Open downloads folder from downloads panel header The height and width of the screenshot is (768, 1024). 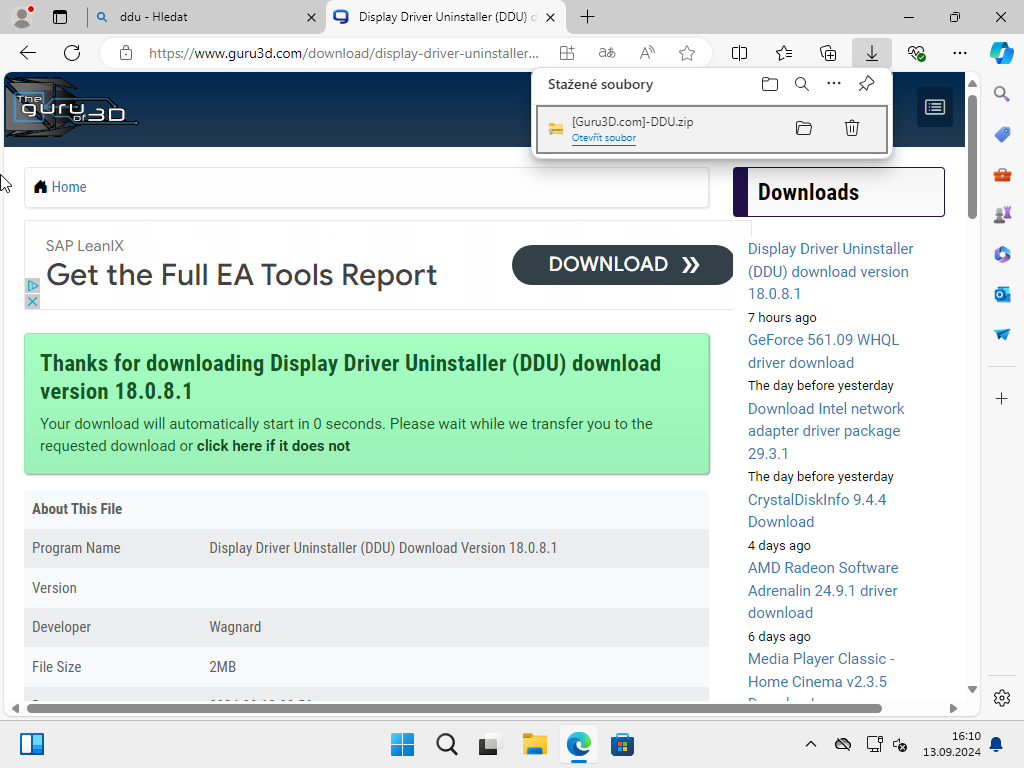click(769, 84)
